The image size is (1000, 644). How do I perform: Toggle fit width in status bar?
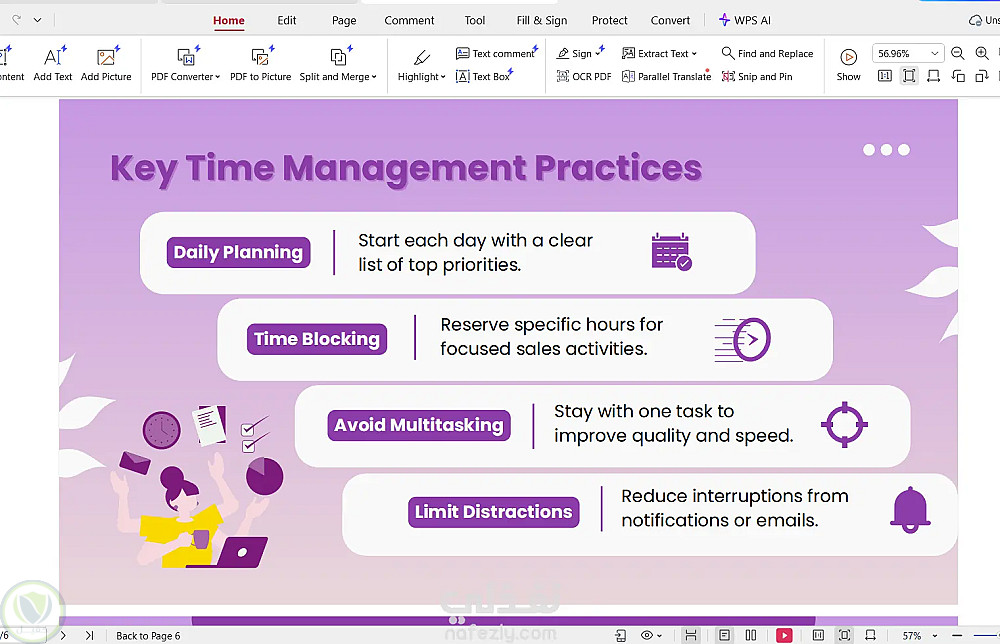871,635
